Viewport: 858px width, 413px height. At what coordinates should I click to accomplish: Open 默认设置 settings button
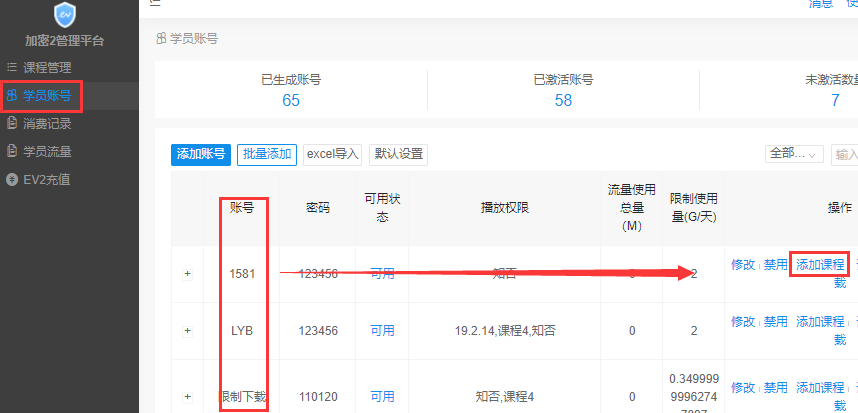pos(398,154)
